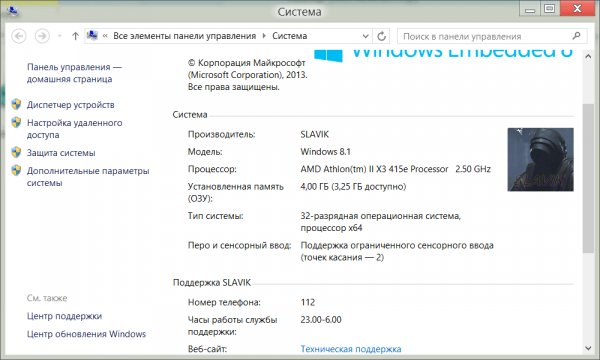
Task: Click the computer icon in the address bar
Action: 92,36
